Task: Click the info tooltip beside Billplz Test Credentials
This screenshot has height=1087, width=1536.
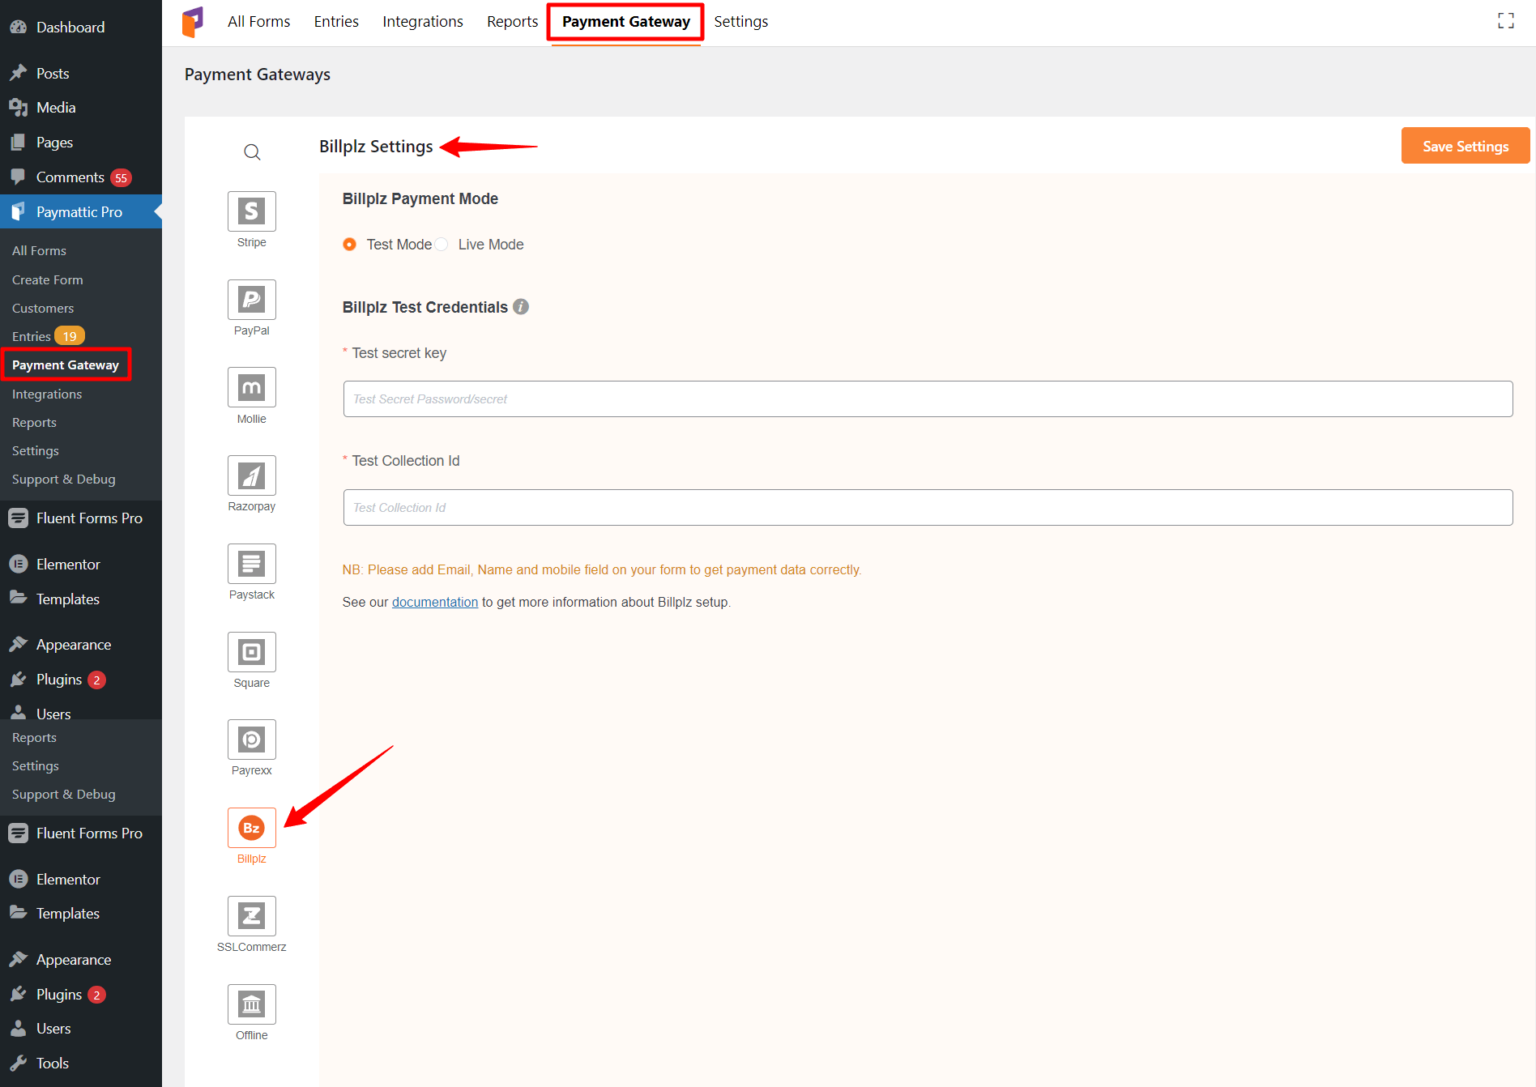Action: tap(520, 307)
